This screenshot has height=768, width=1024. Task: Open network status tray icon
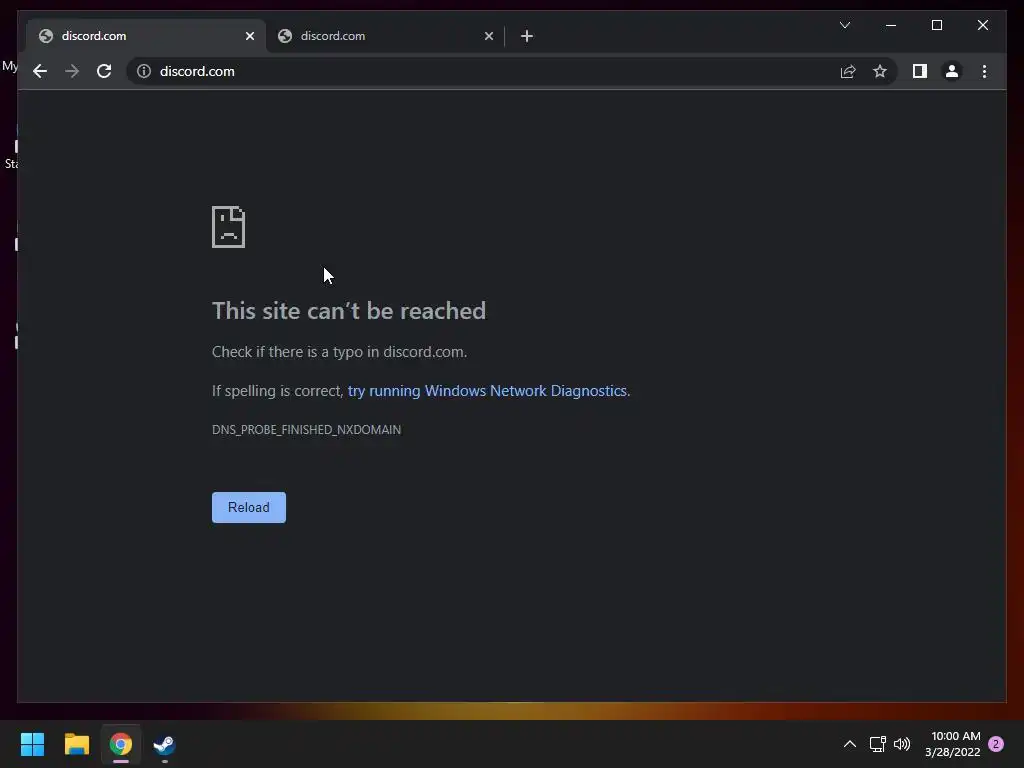coord(878,744)
